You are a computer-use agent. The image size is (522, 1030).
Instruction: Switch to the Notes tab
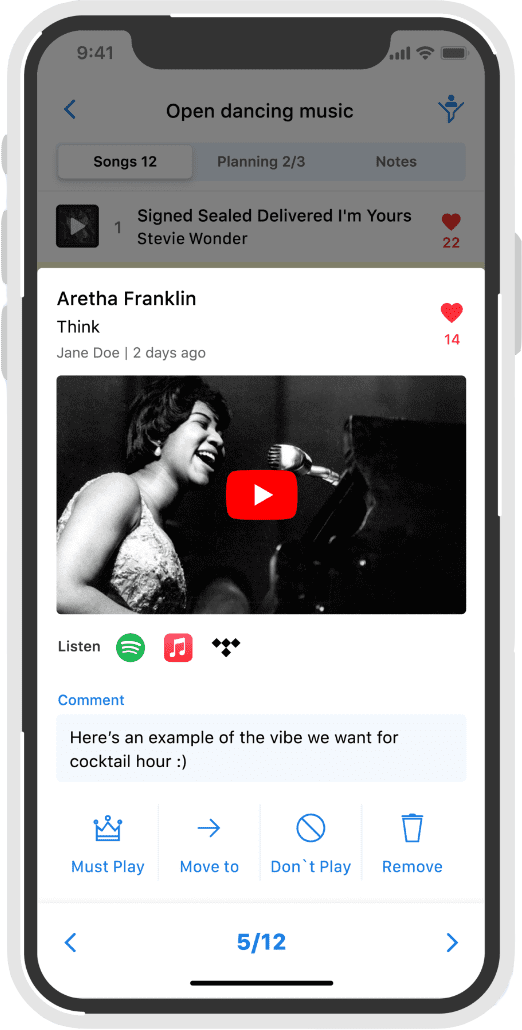coord(396,162)
